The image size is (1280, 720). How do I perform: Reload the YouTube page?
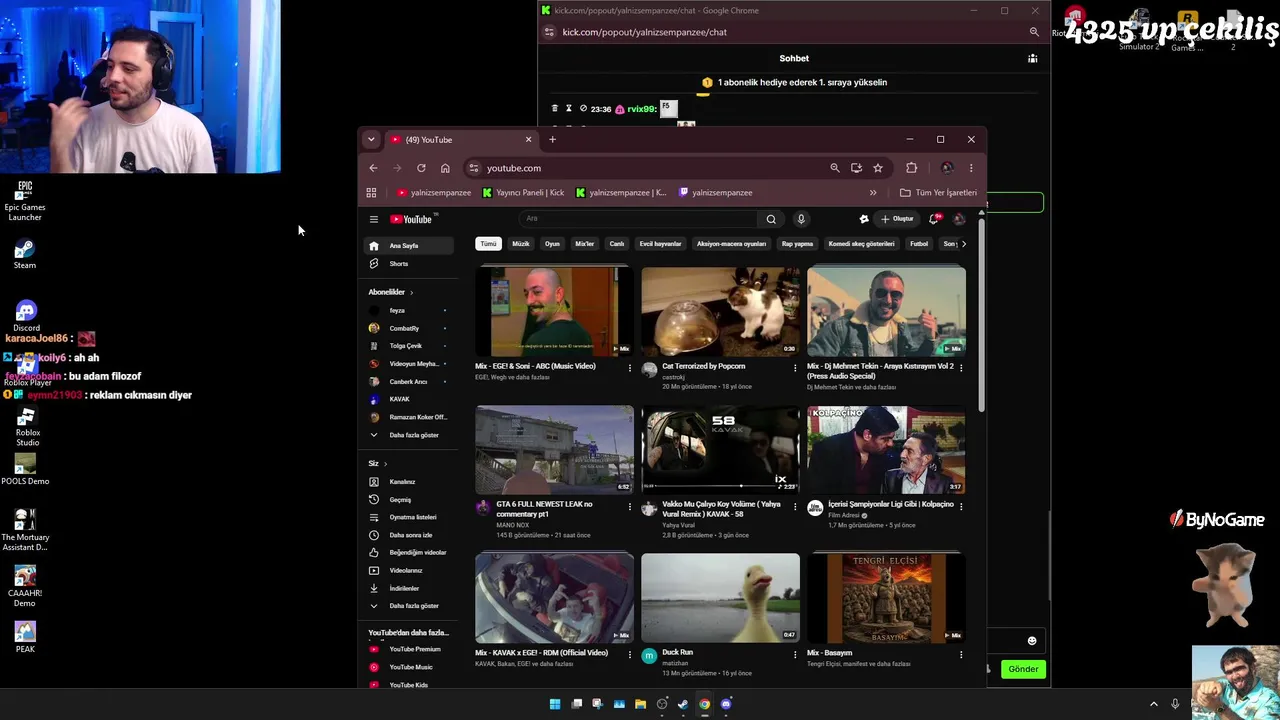tap(421, 168)
